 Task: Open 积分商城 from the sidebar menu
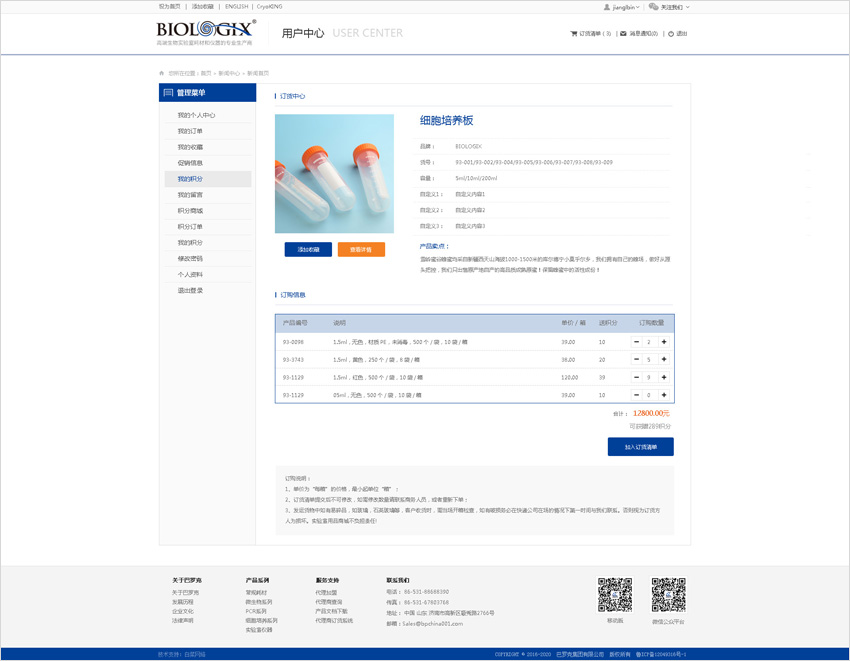[x=190, y=211]
